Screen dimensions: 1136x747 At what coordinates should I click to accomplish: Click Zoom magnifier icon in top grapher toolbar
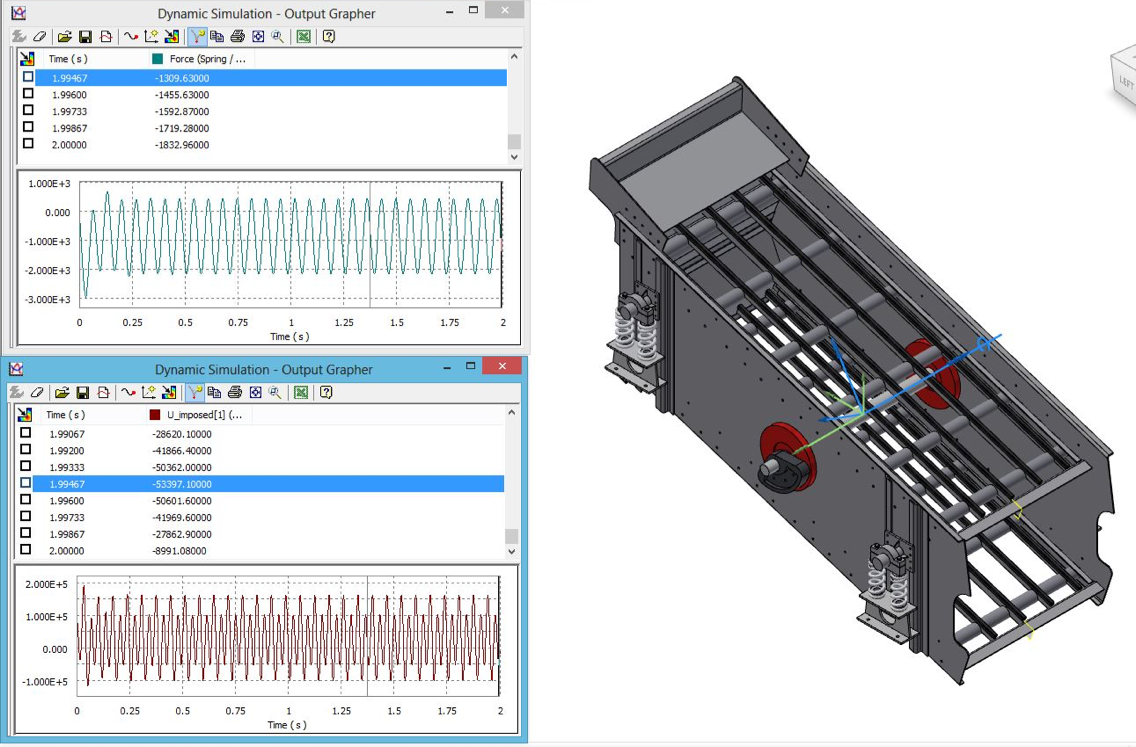pyautogui.click(x=277, y=37)
